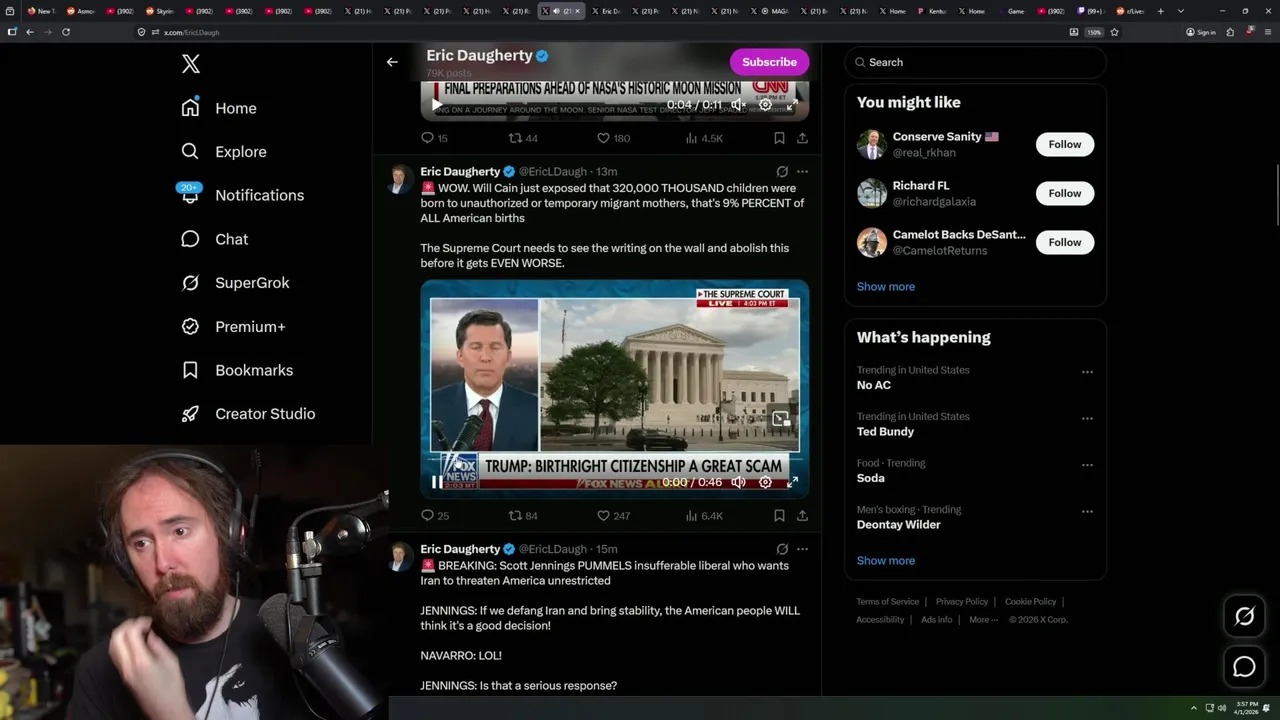
Task: Subscribe to Eric Daugherty
Action: (x=769, y=62)
